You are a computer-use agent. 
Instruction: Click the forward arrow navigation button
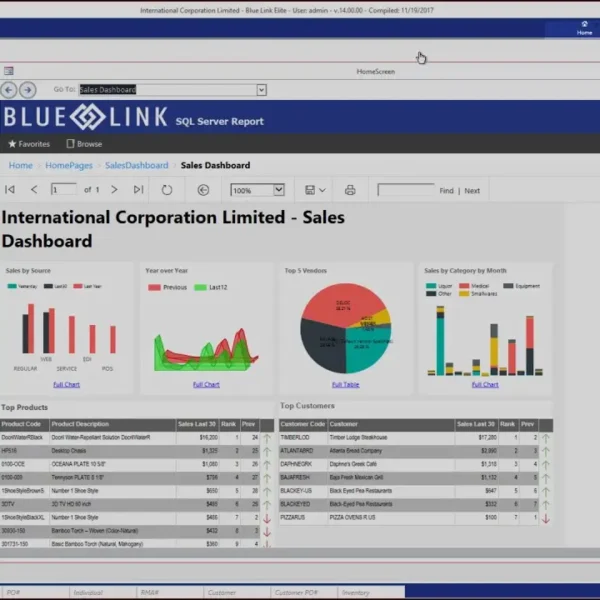point(27,90)
